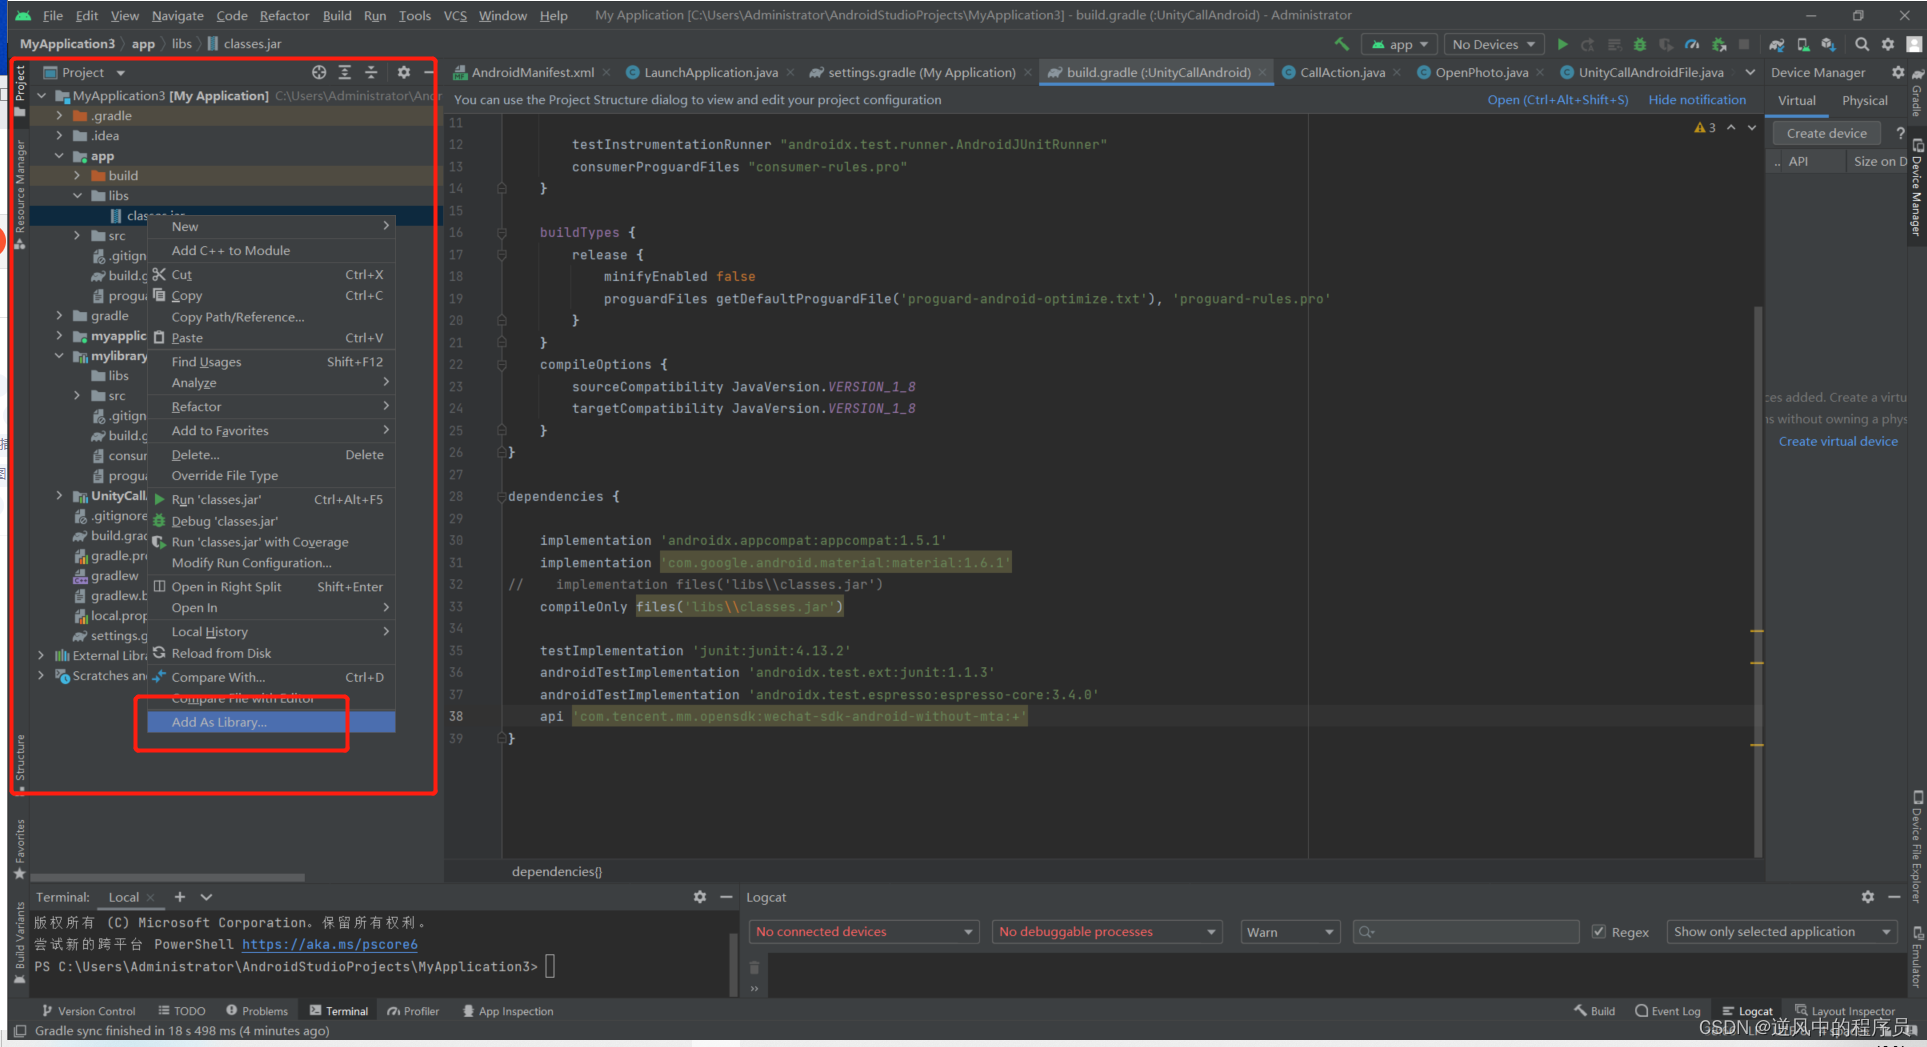
Task: Click the user account avatar icon
Action: pos(1914,44)
